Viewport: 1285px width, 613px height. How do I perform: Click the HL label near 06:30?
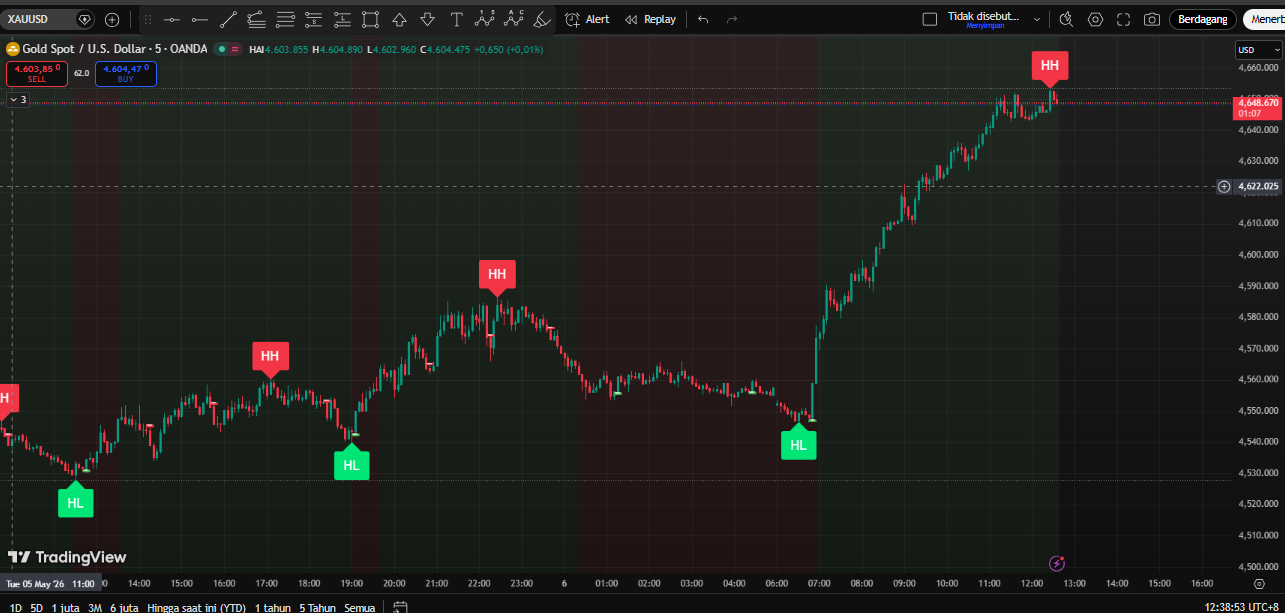[798, 445]
